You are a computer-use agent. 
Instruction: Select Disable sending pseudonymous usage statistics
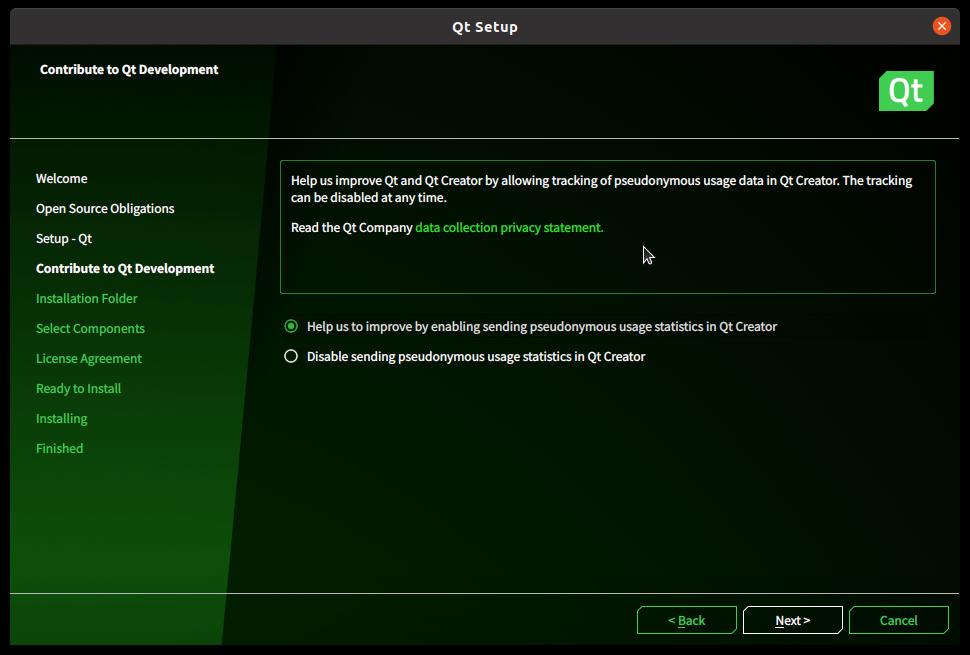pyautogui.click(x=464, y=357)
